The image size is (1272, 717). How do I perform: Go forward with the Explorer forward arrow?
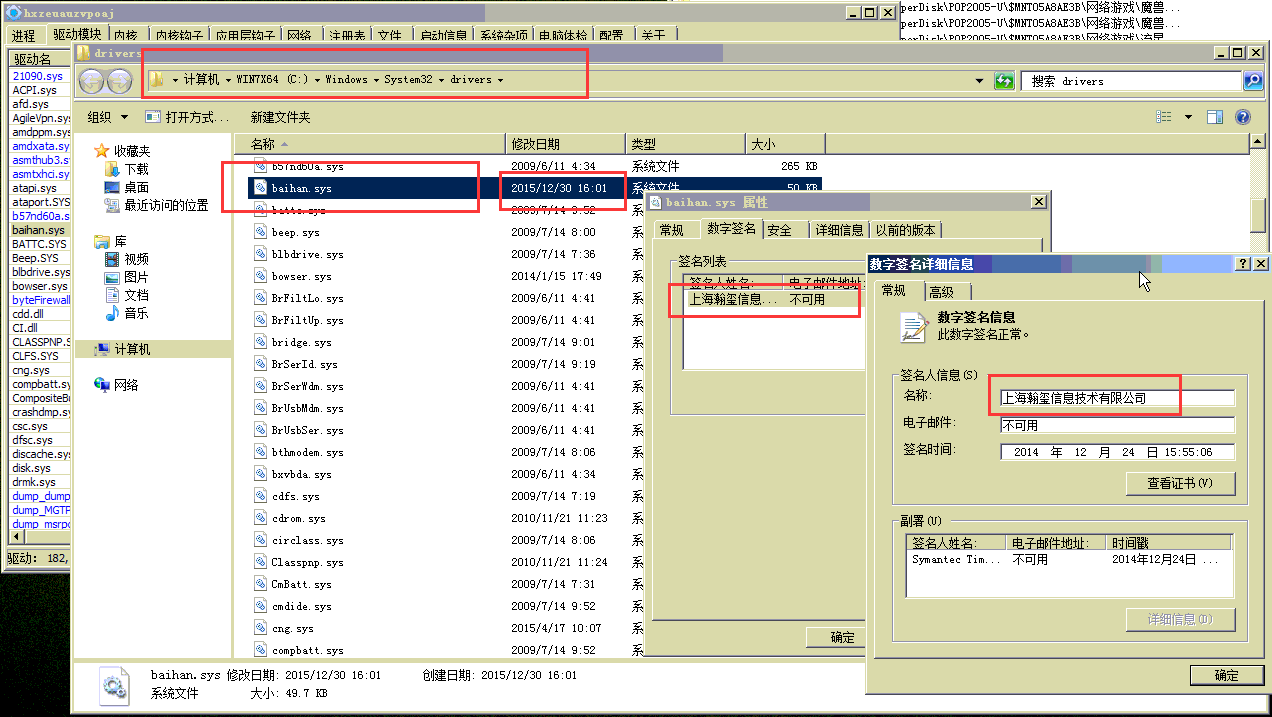119,81
